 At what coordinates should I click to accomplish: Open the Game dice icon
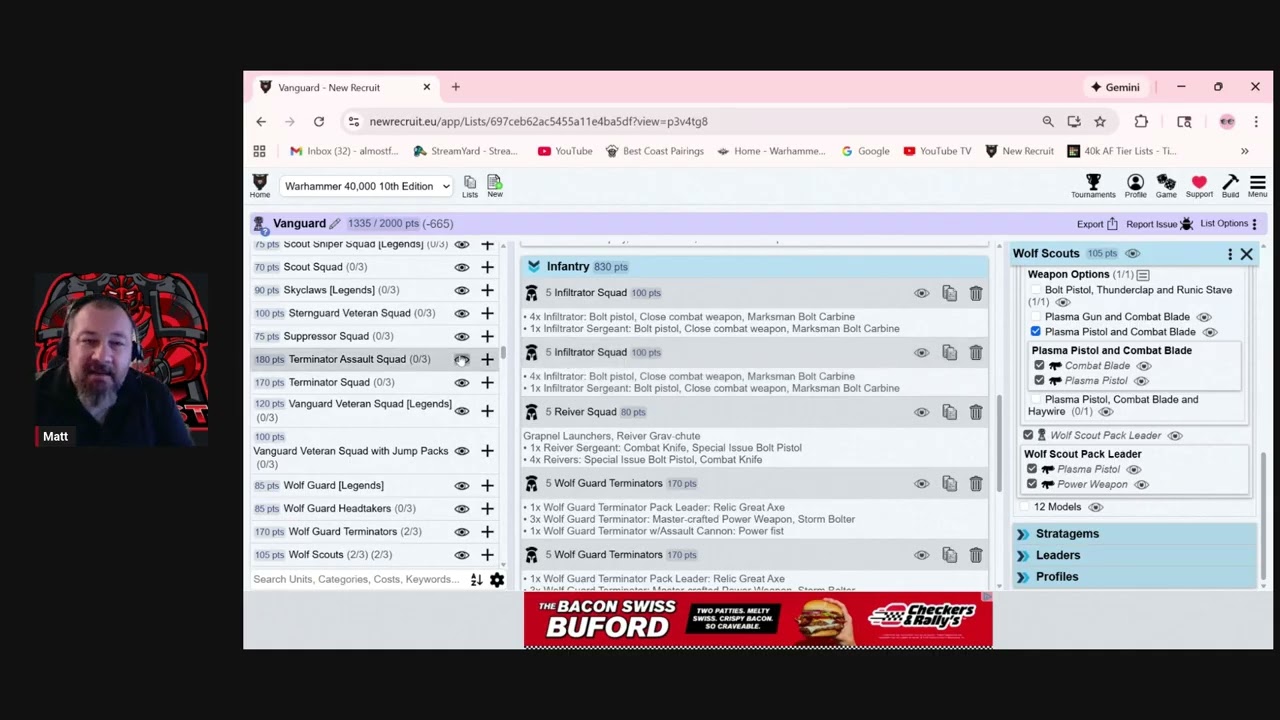[x=1166, y=185]
